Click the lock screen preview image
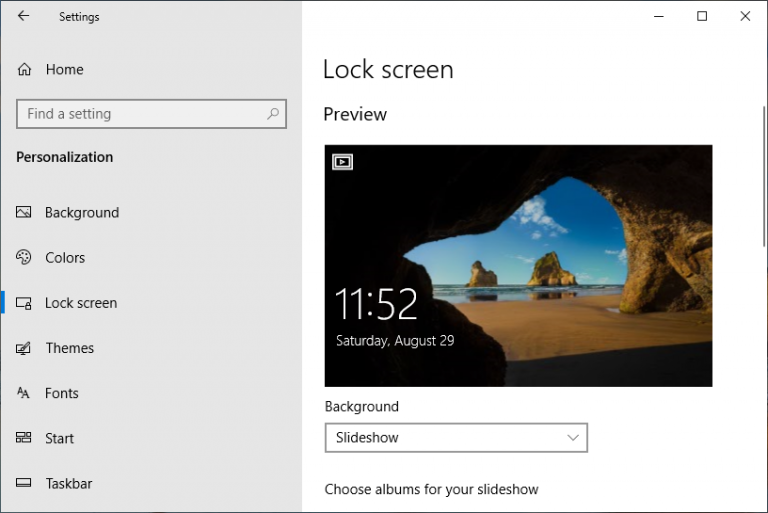Image resolution: width=768 pixels, height=513 pixels. [518, 266]
